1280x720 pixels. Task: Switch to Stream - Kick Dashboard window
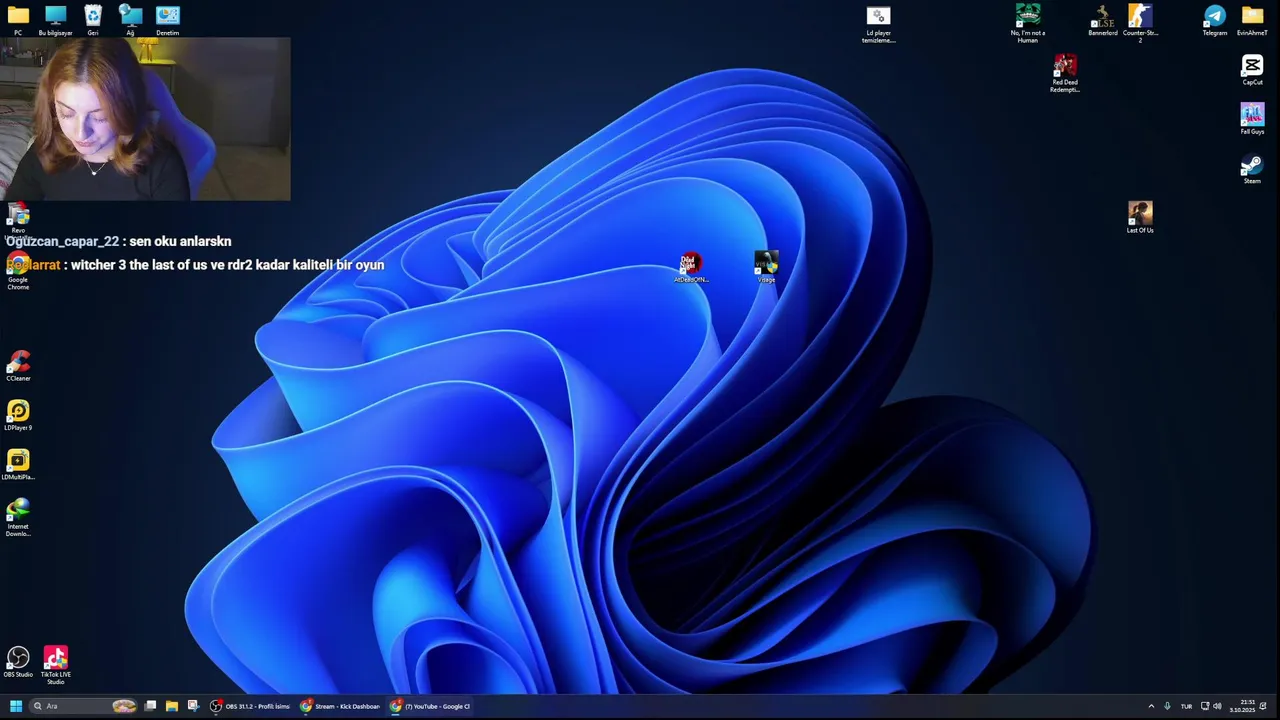coord(340,706)
